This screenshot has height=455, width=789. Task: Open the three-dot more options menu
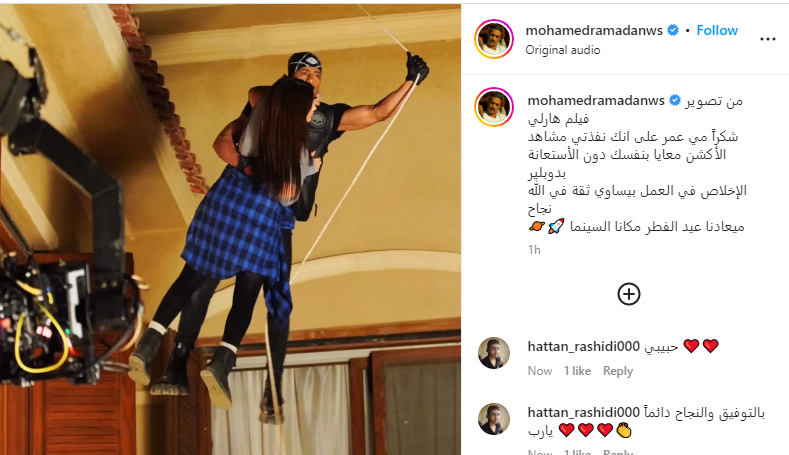(767, 39)
